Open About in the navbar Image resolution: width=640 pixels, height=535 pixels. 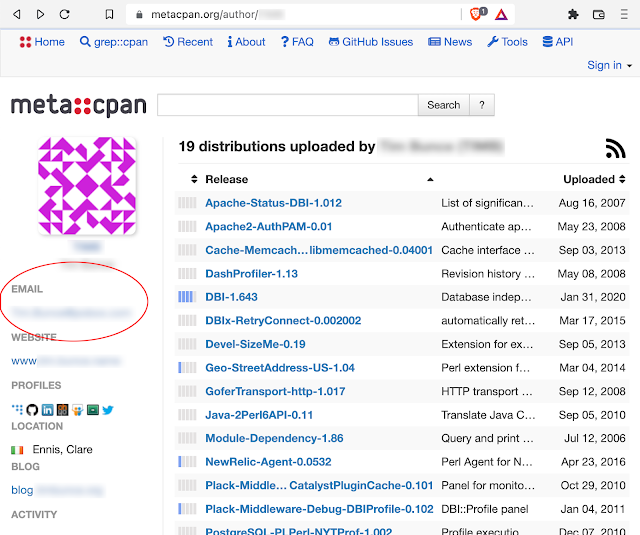point(246,42)
